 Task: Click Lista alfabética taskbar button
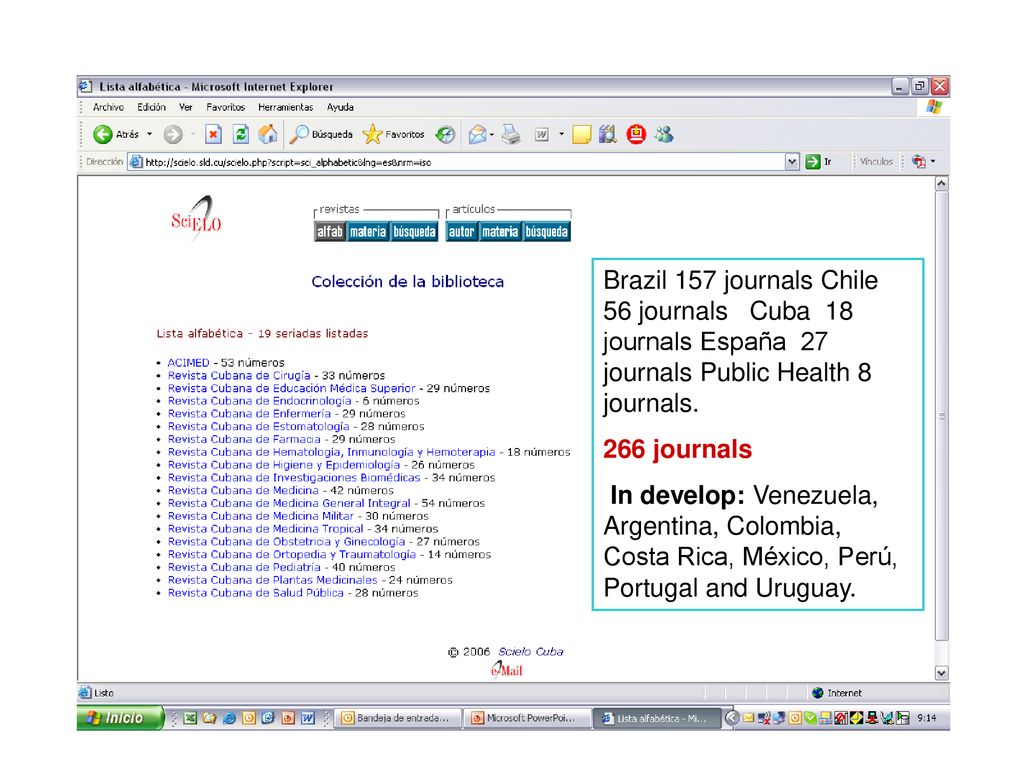click(656, 718)
